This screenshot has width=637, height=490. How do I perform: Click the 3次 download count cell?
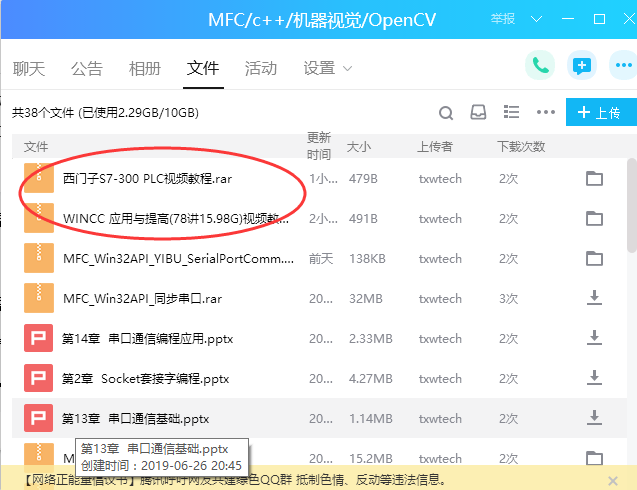coord(508,299)
